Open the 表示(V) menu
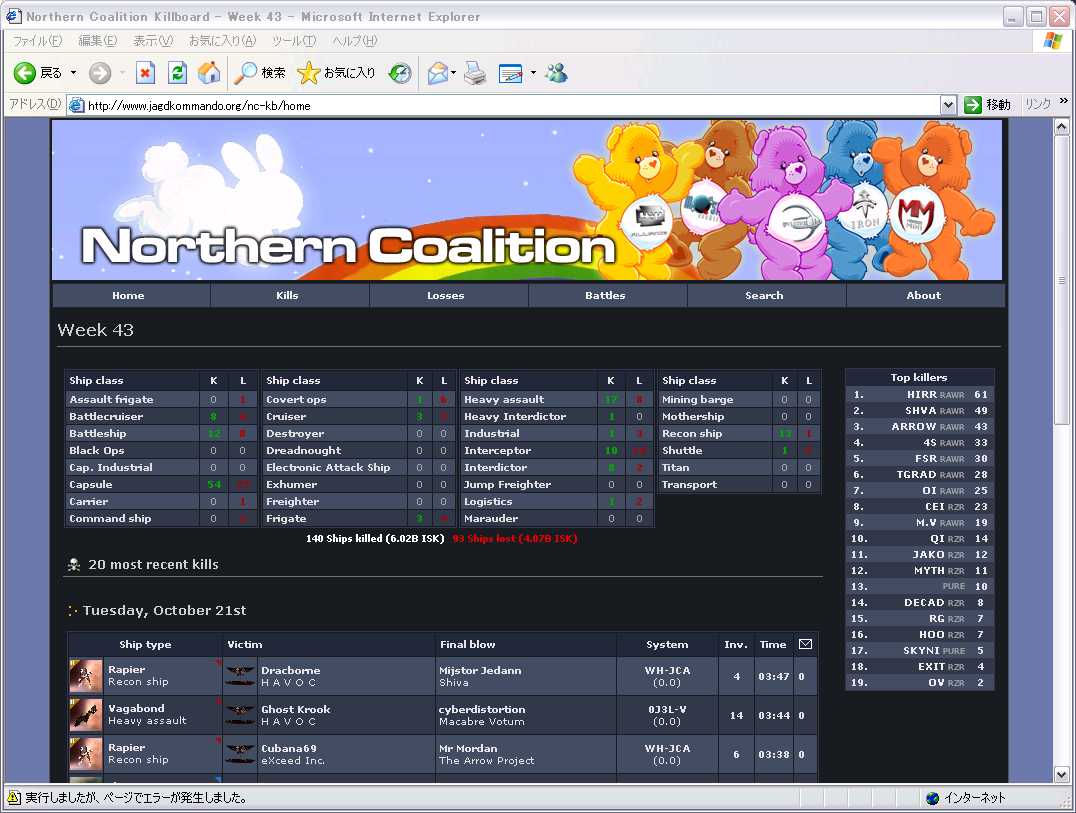The height and width of the screenshot is (813, 1076). point(153,41)
